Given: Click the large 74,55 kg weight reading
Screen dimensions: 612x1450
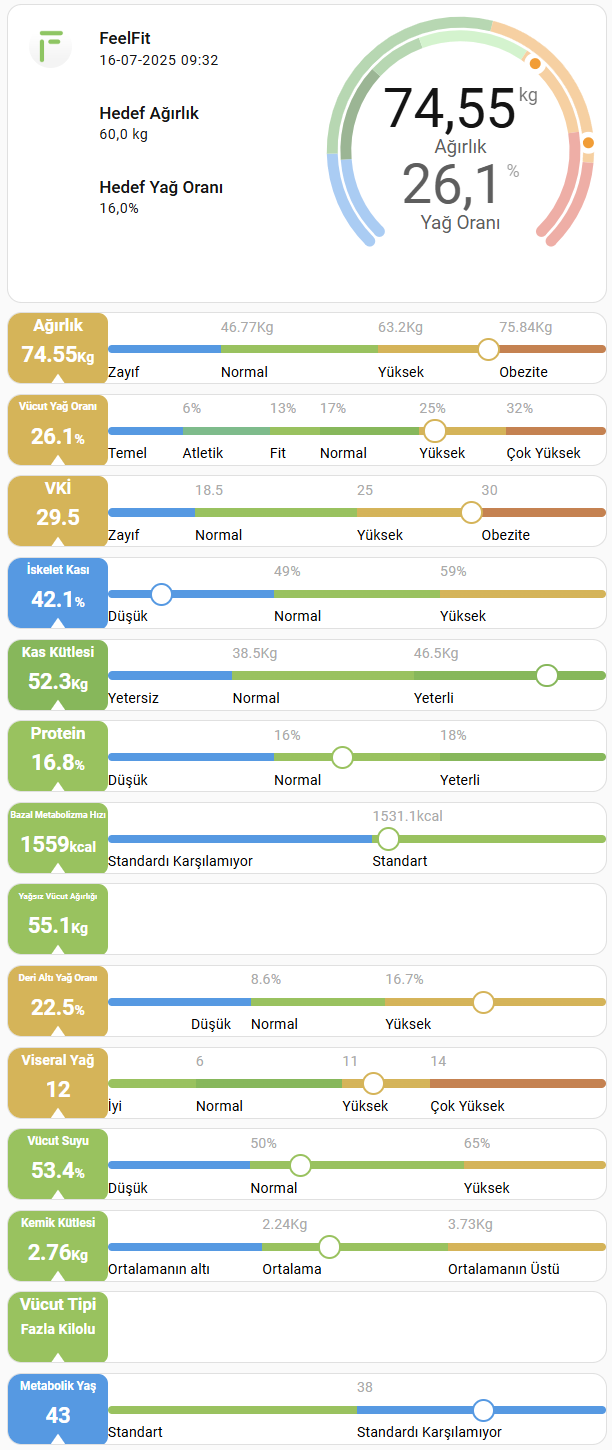Looking at the screenshot, I should pos(451,109).
